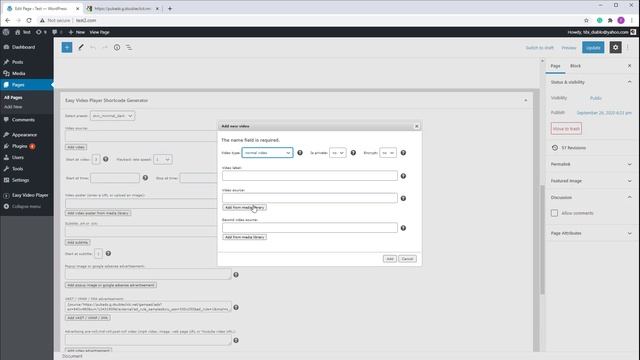The height and width of the screenshot is (360, 640).
Task: Click help icon beside dialog Video source field
Action: [403, 198]
